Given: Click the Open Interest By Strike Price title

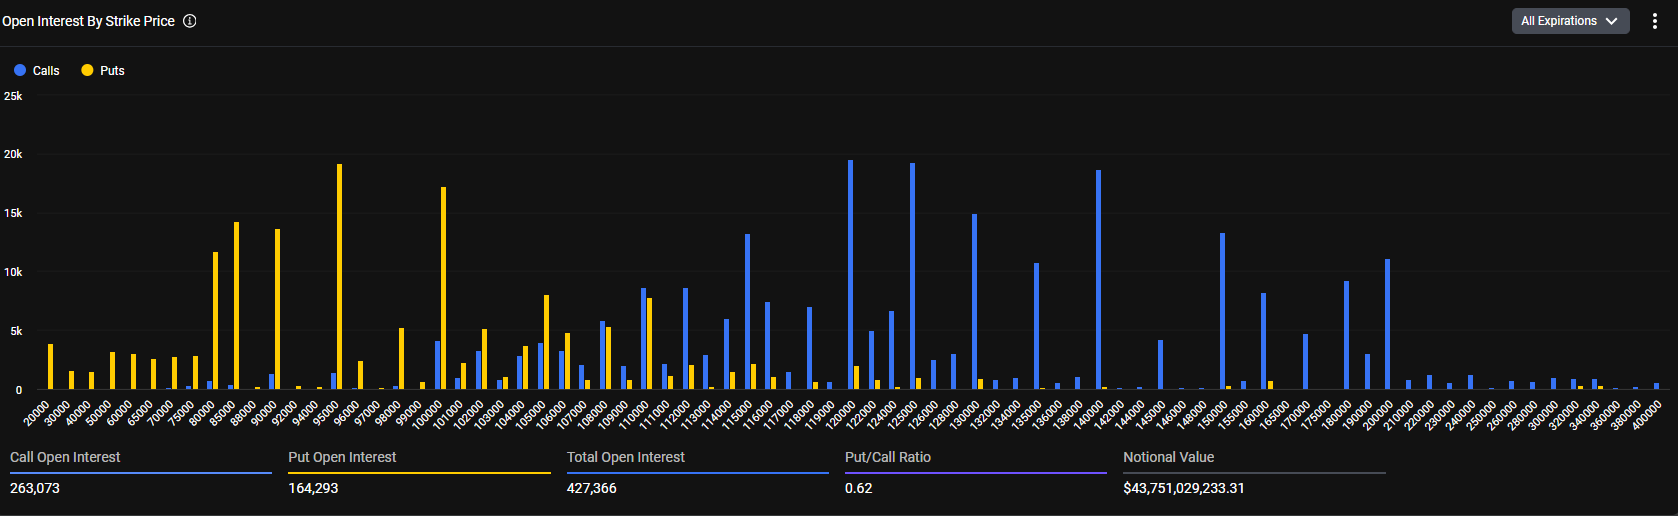Looking at the screenshot, I should (88, 21).
